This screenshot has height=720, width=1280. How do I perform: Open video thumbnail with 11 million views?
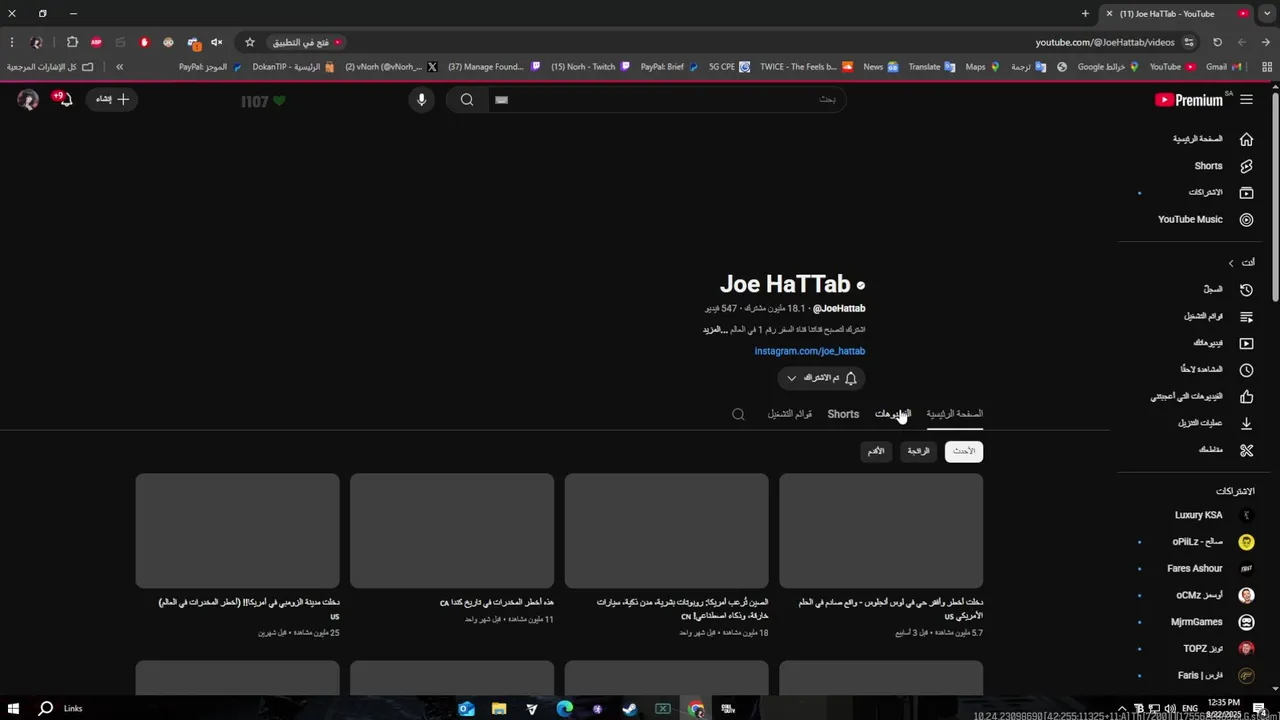tap(452, 531)
